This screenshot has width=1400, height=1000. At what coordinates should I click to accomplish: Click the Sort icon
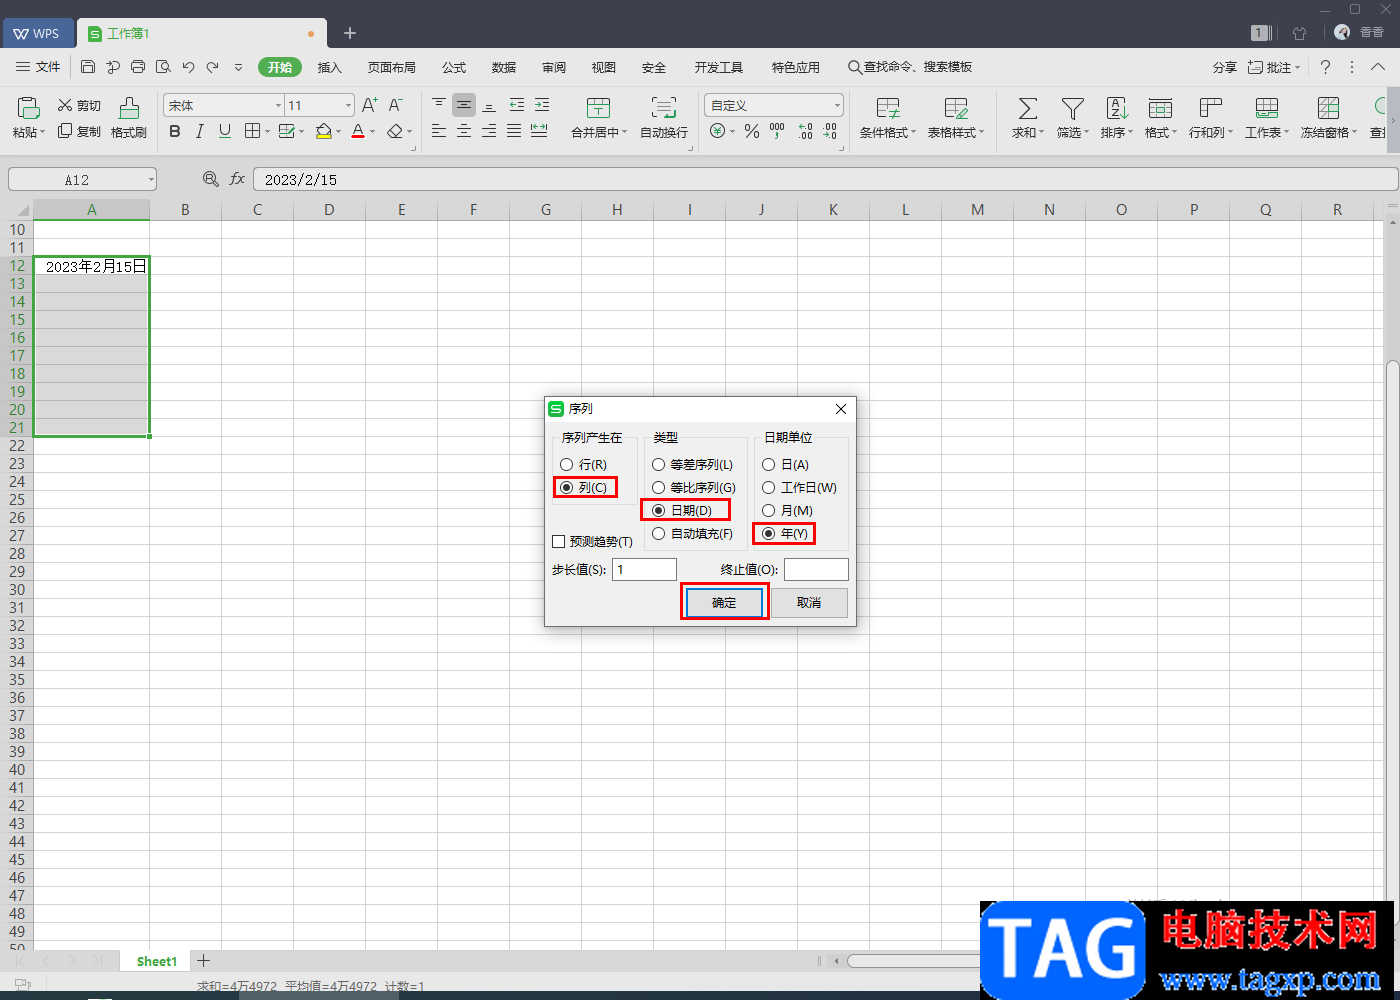pos(1117,108)
